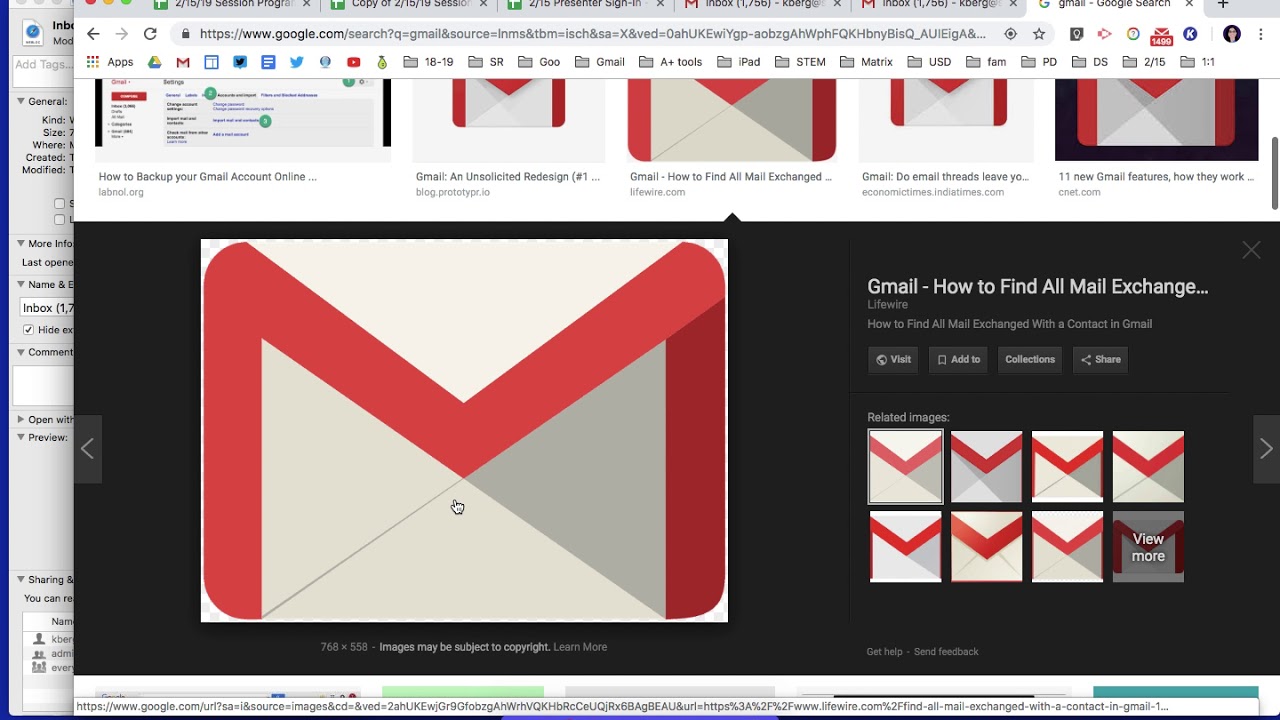
Task: Open the Google Drive bookmark icon
Action: pyautogui.click(x=155, y=62)
